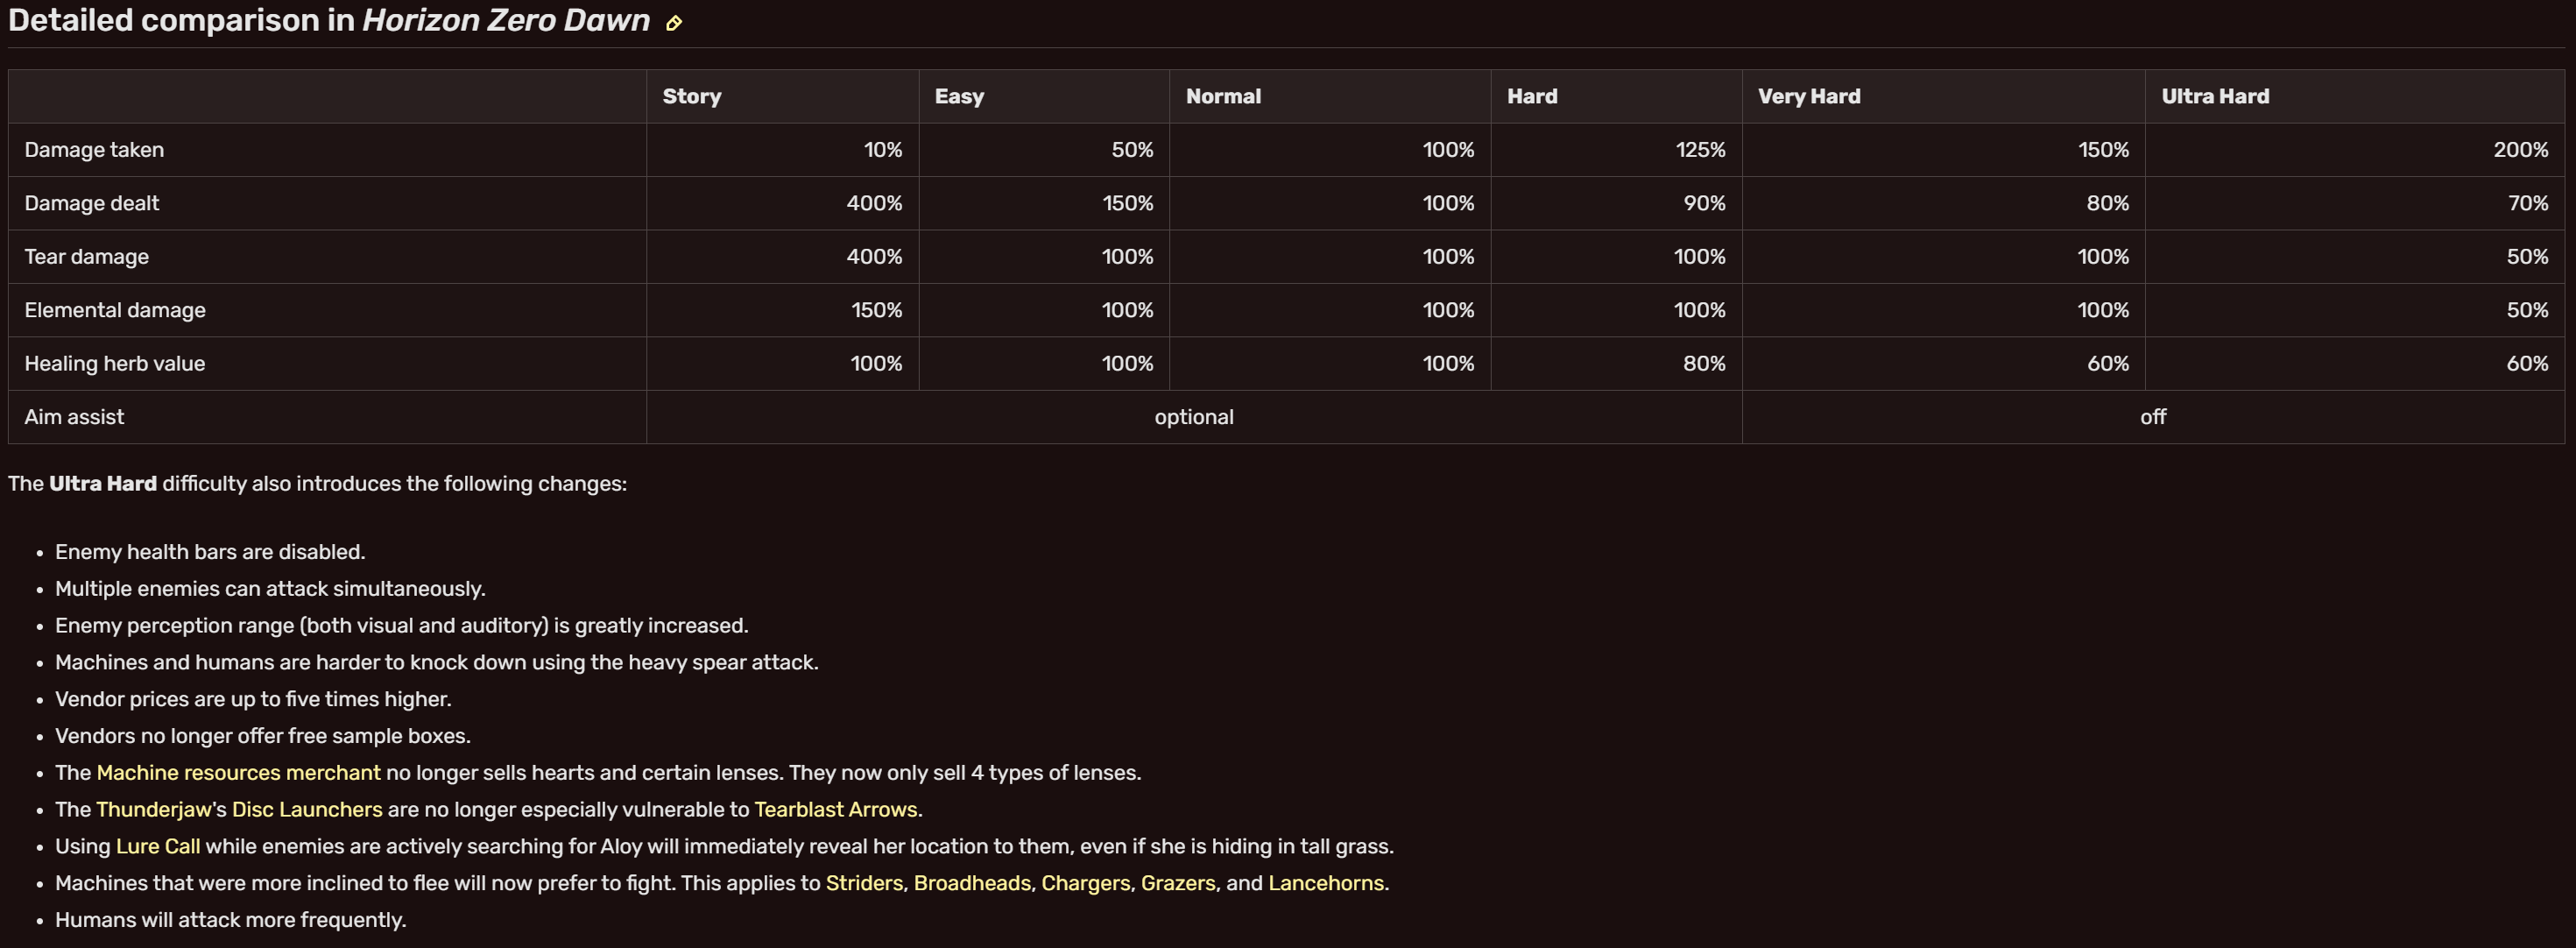The height and width of the screenshot is (948, 2576).
Task: Visit the Lure Call page link
Action: (158, 846)
